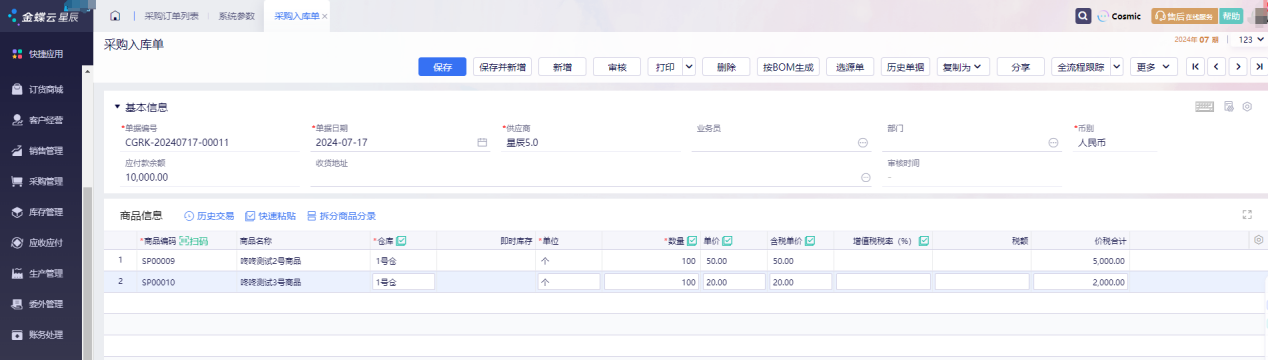This screenshot has height=360, width=1268.
Task: Go to the next record
Action: (x=1238, y=66)
